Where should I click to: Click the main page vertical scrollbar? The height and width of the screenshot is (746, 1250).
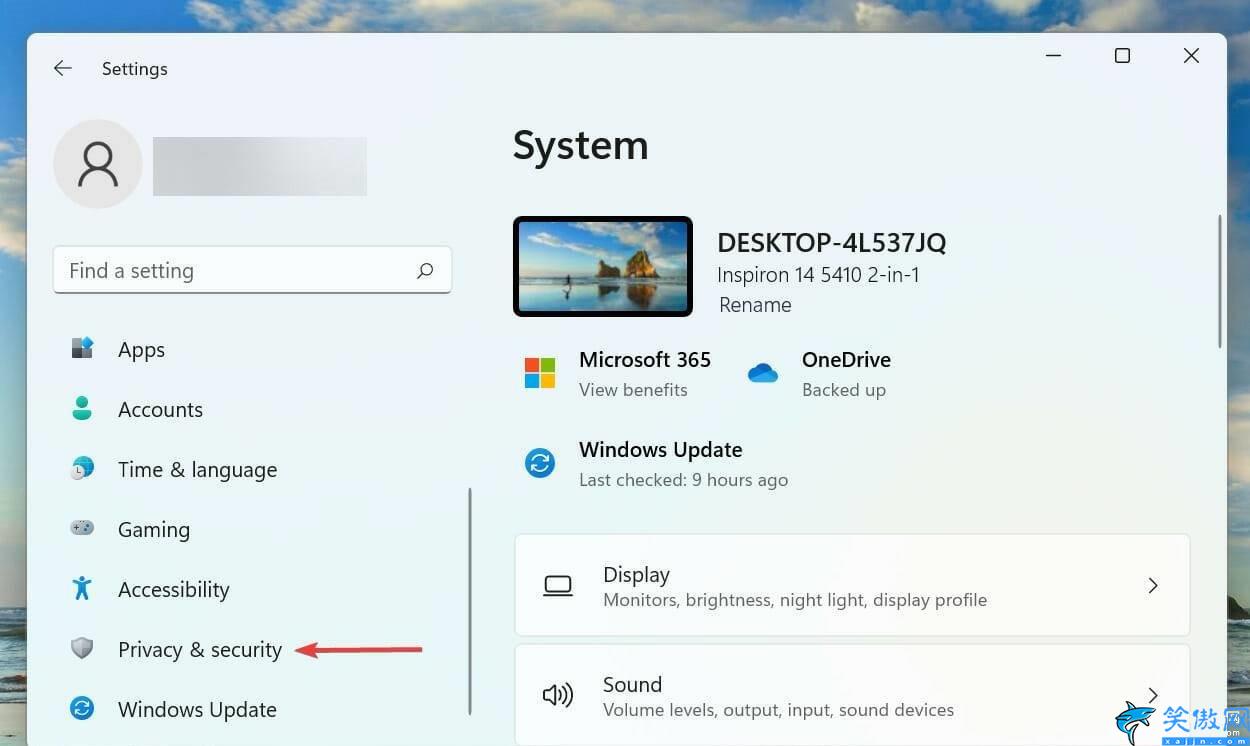[1220, 282]
